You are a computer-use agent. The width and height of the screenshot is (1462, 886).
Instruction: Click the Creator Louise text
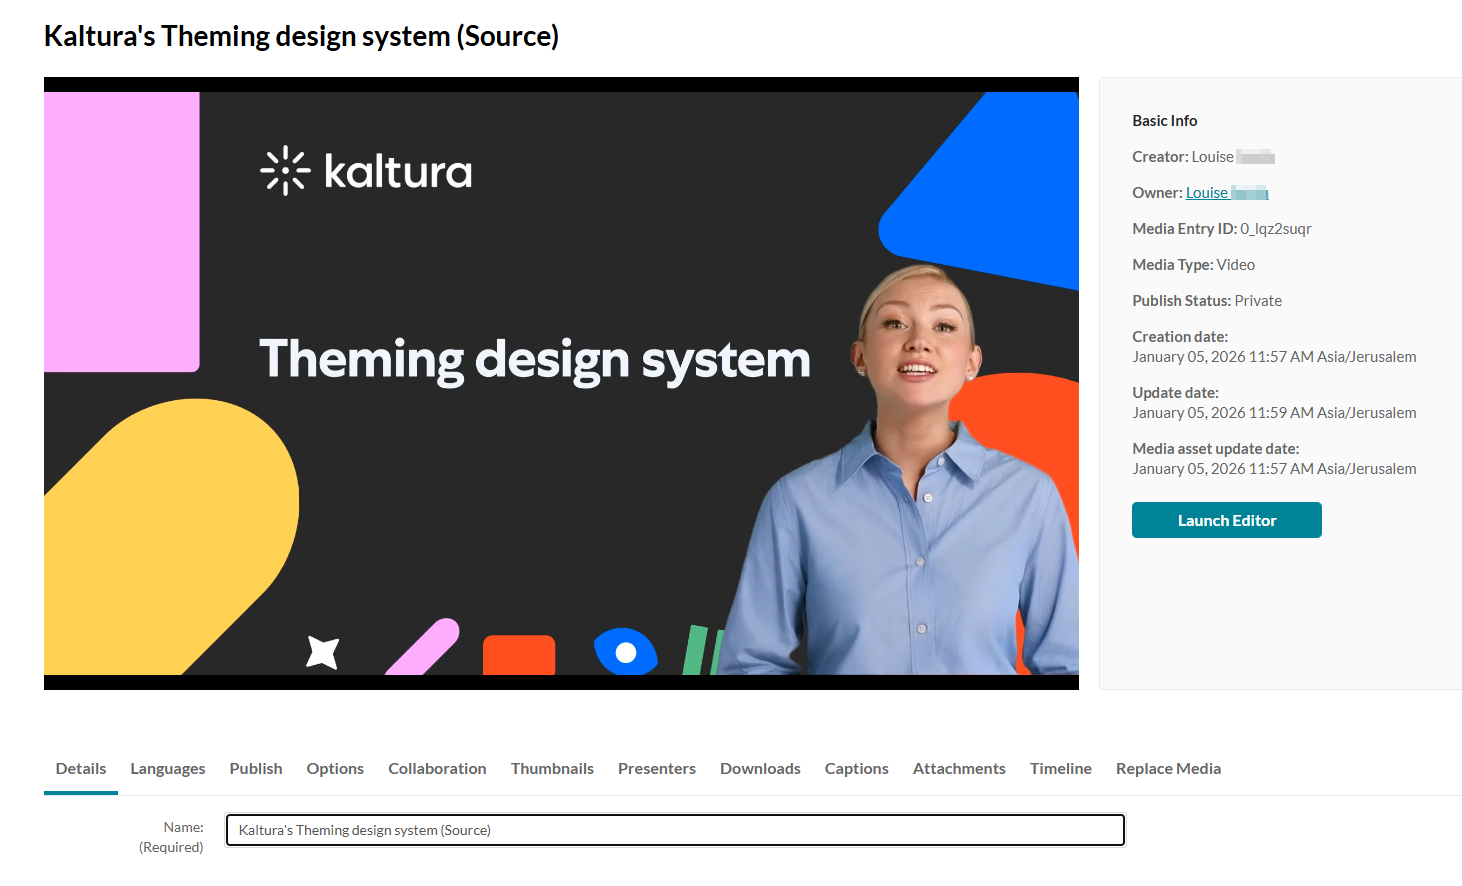pyautogui.click(x=1203, y=157)
